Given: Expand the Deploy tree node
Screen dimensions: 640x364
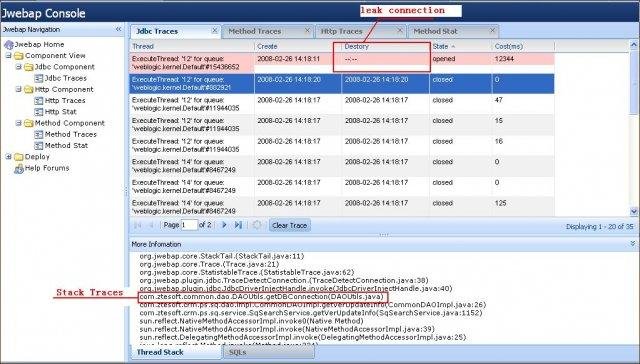Looking at the screenshot, I should [x=8, y=157].
